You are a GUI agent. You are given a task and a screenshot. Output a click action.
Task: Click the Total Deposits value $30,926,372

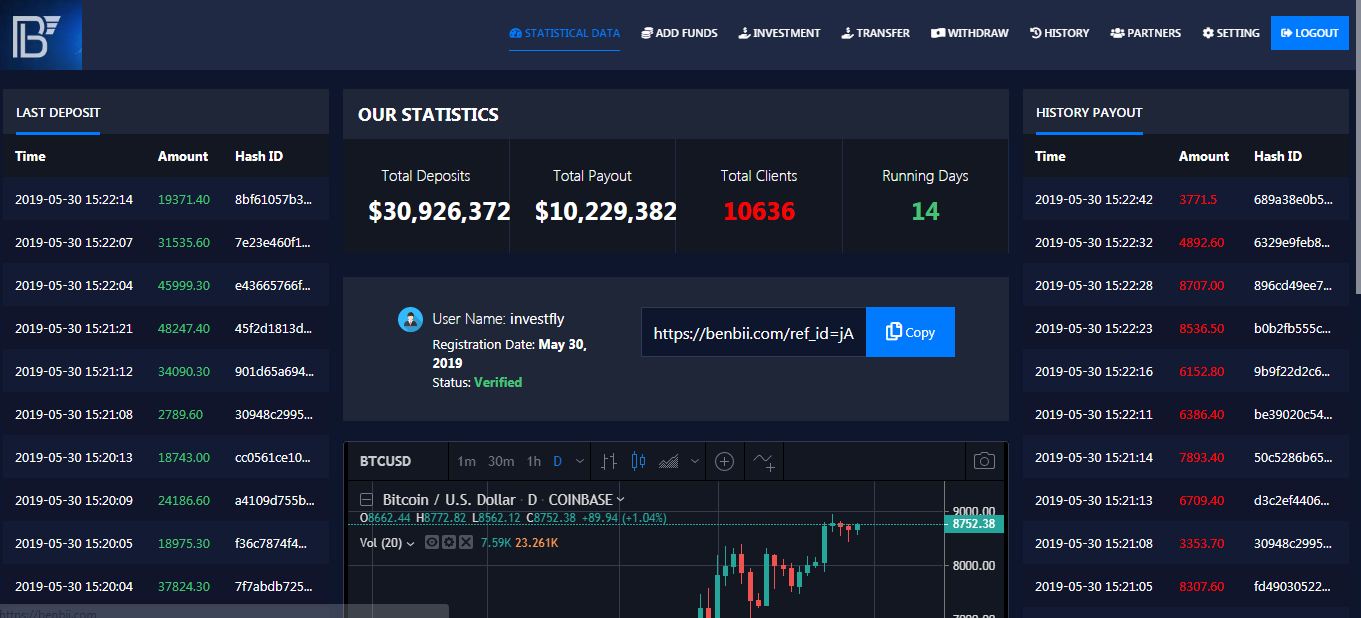(x=439, y=211)
